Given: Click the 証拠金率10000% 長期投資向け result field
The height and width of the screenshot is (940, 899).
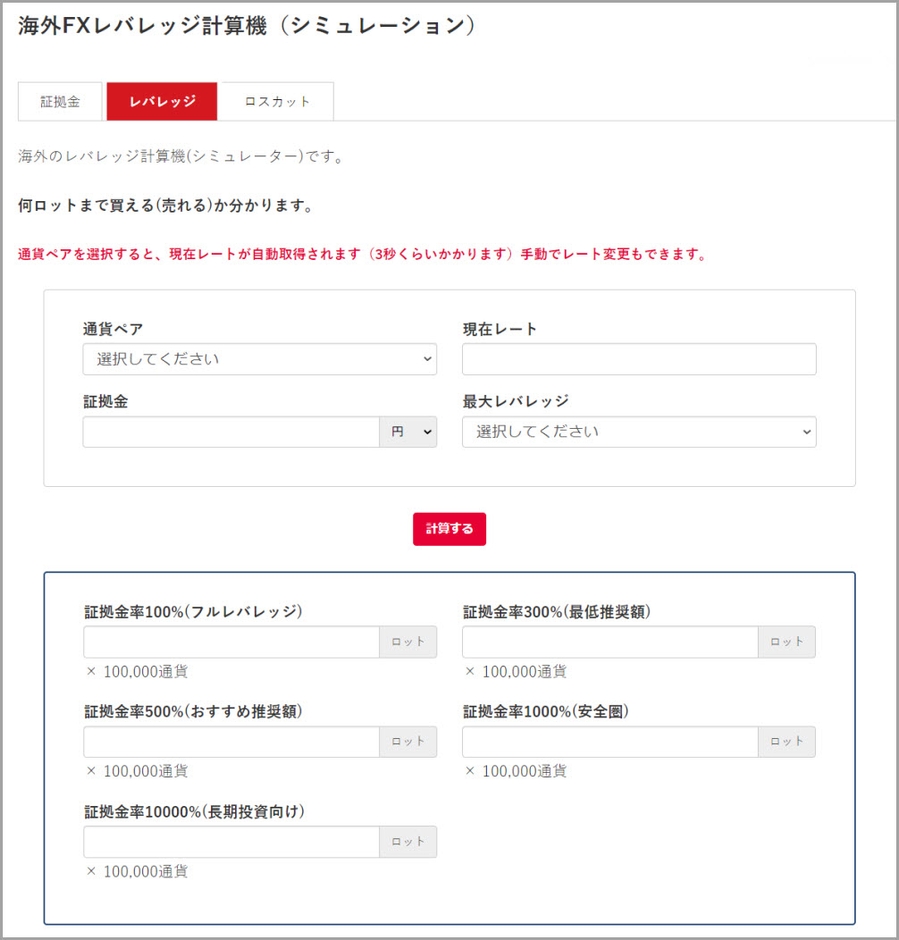Looking at the screenshot, I should tap(231, 842).
